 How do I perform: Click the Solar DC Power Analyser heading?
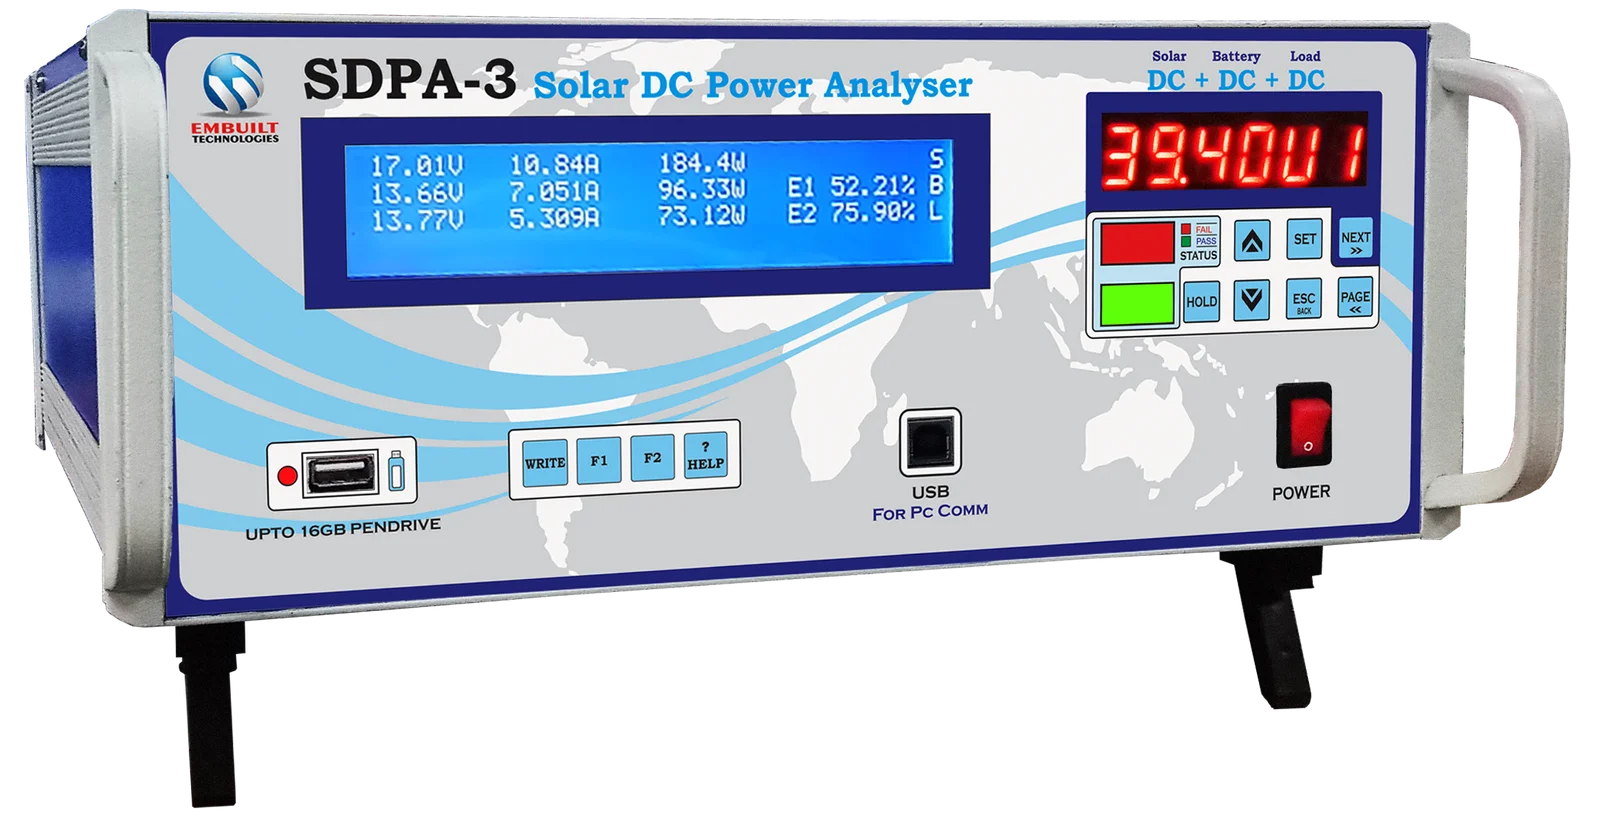coord(752,85)
